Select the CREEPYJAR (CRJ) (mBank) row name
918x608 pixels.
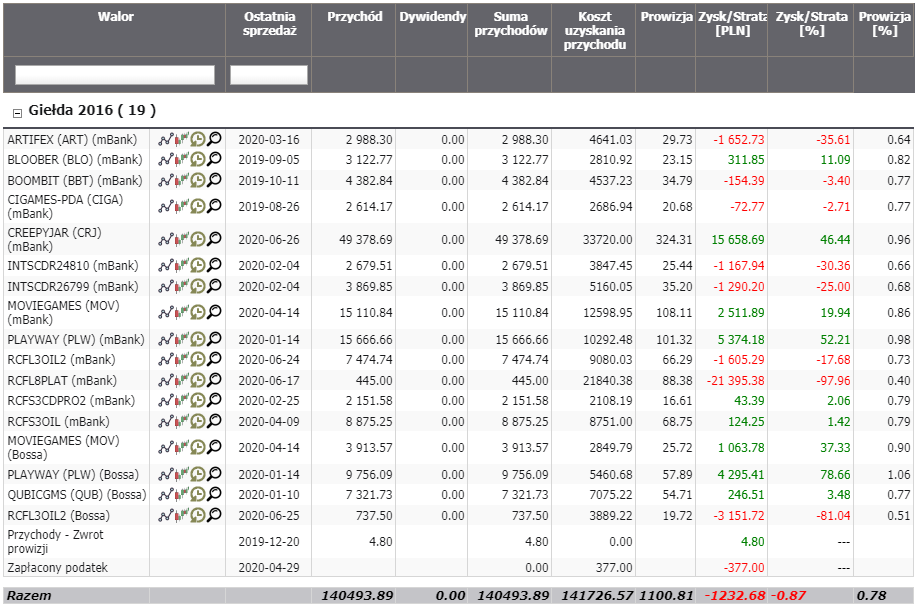(54, 239)
